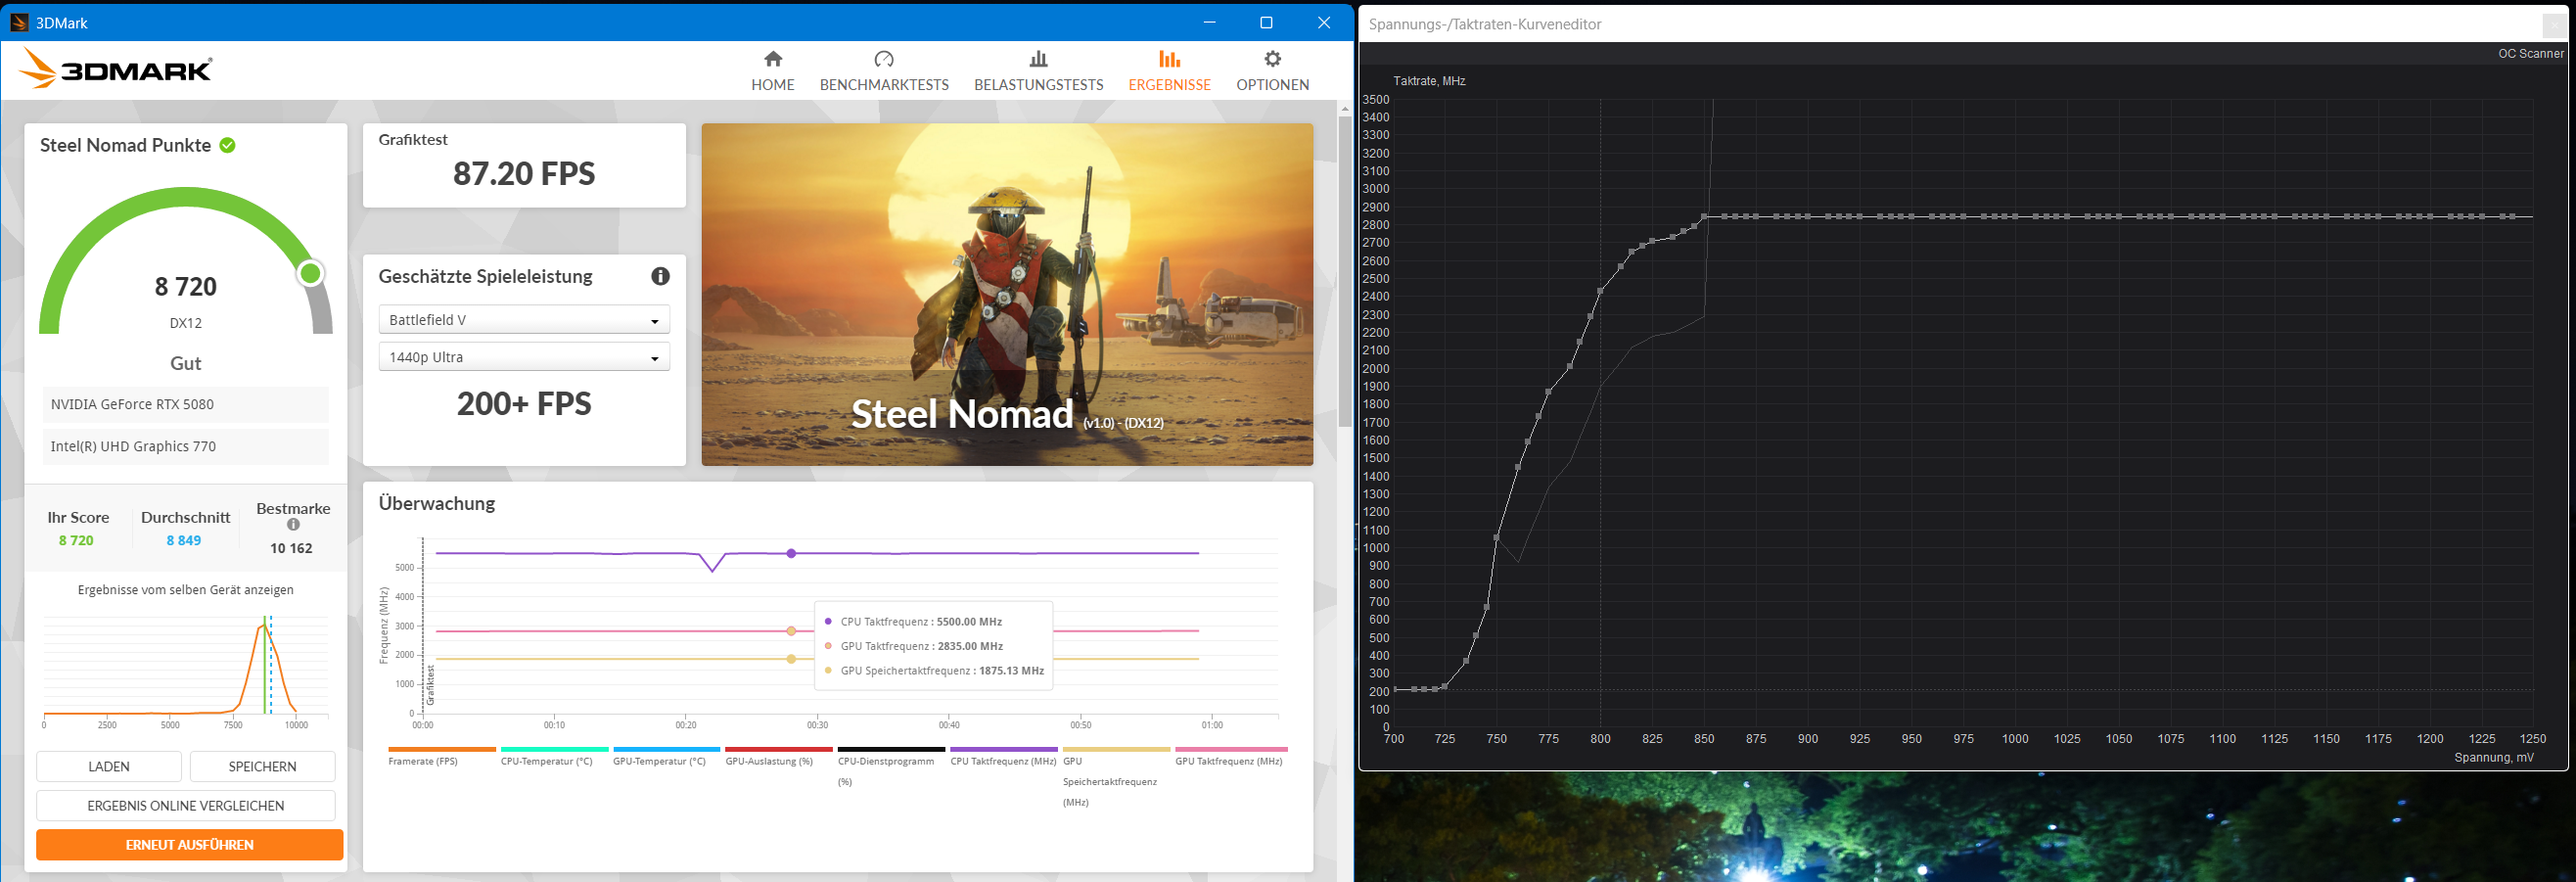Maximize the 3DMark window

coord(1266,22)
